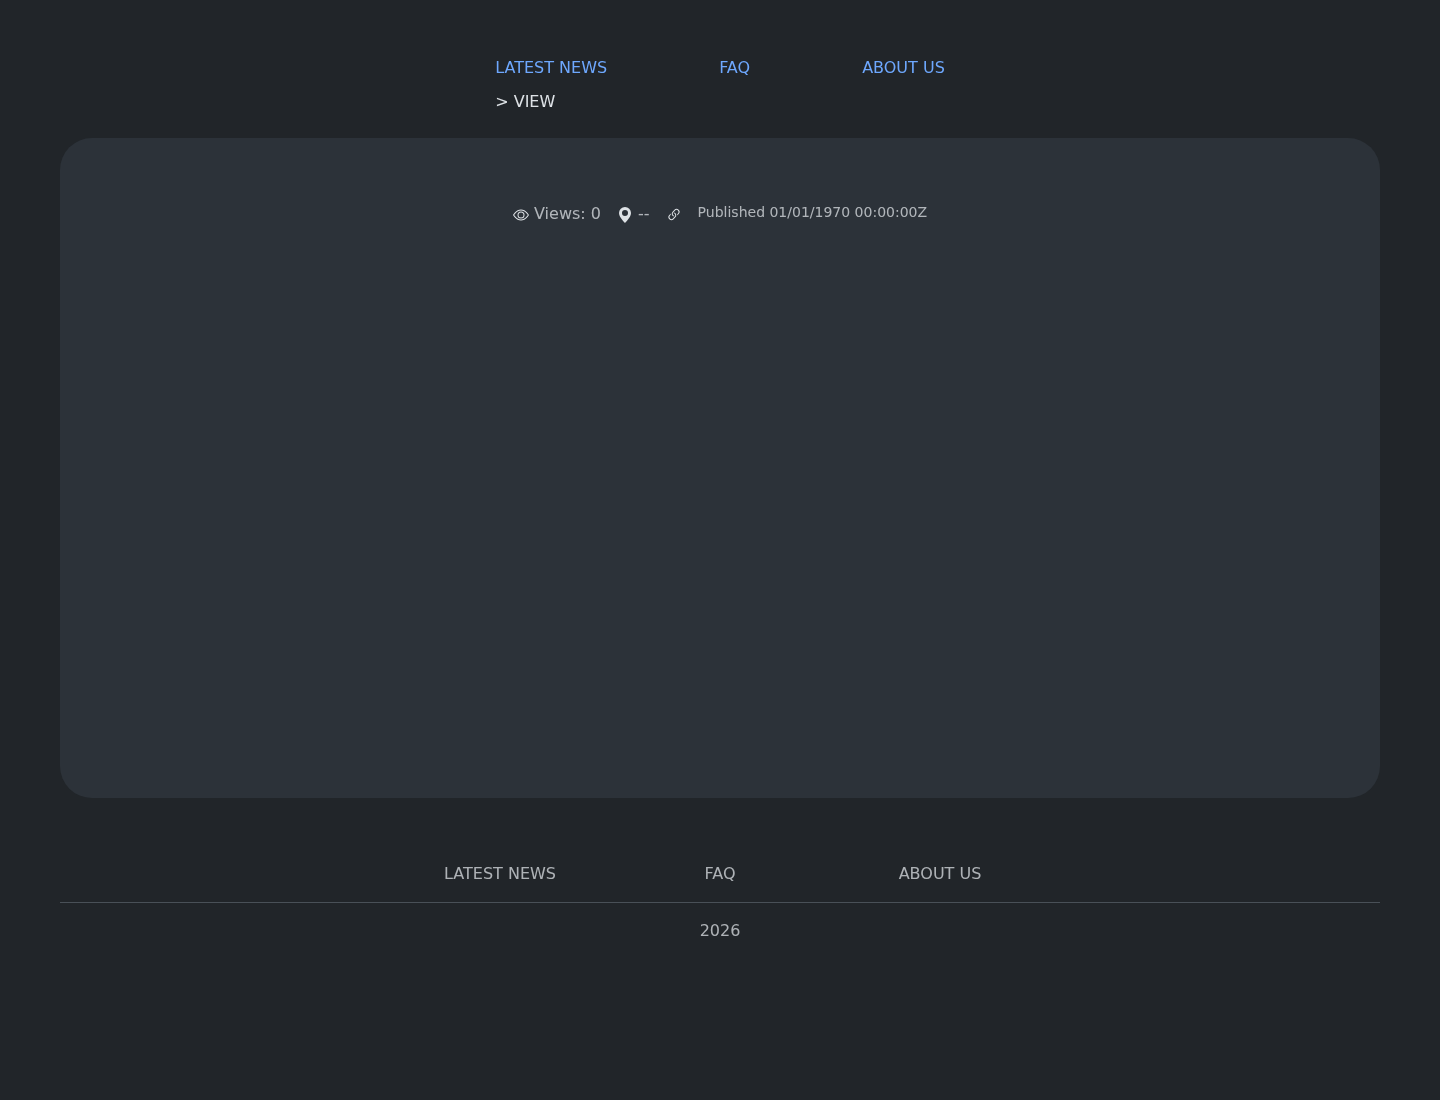Go to ABOUT US in top navigation
This screenshot has height=1100, width=1440.
pos(903,67)
